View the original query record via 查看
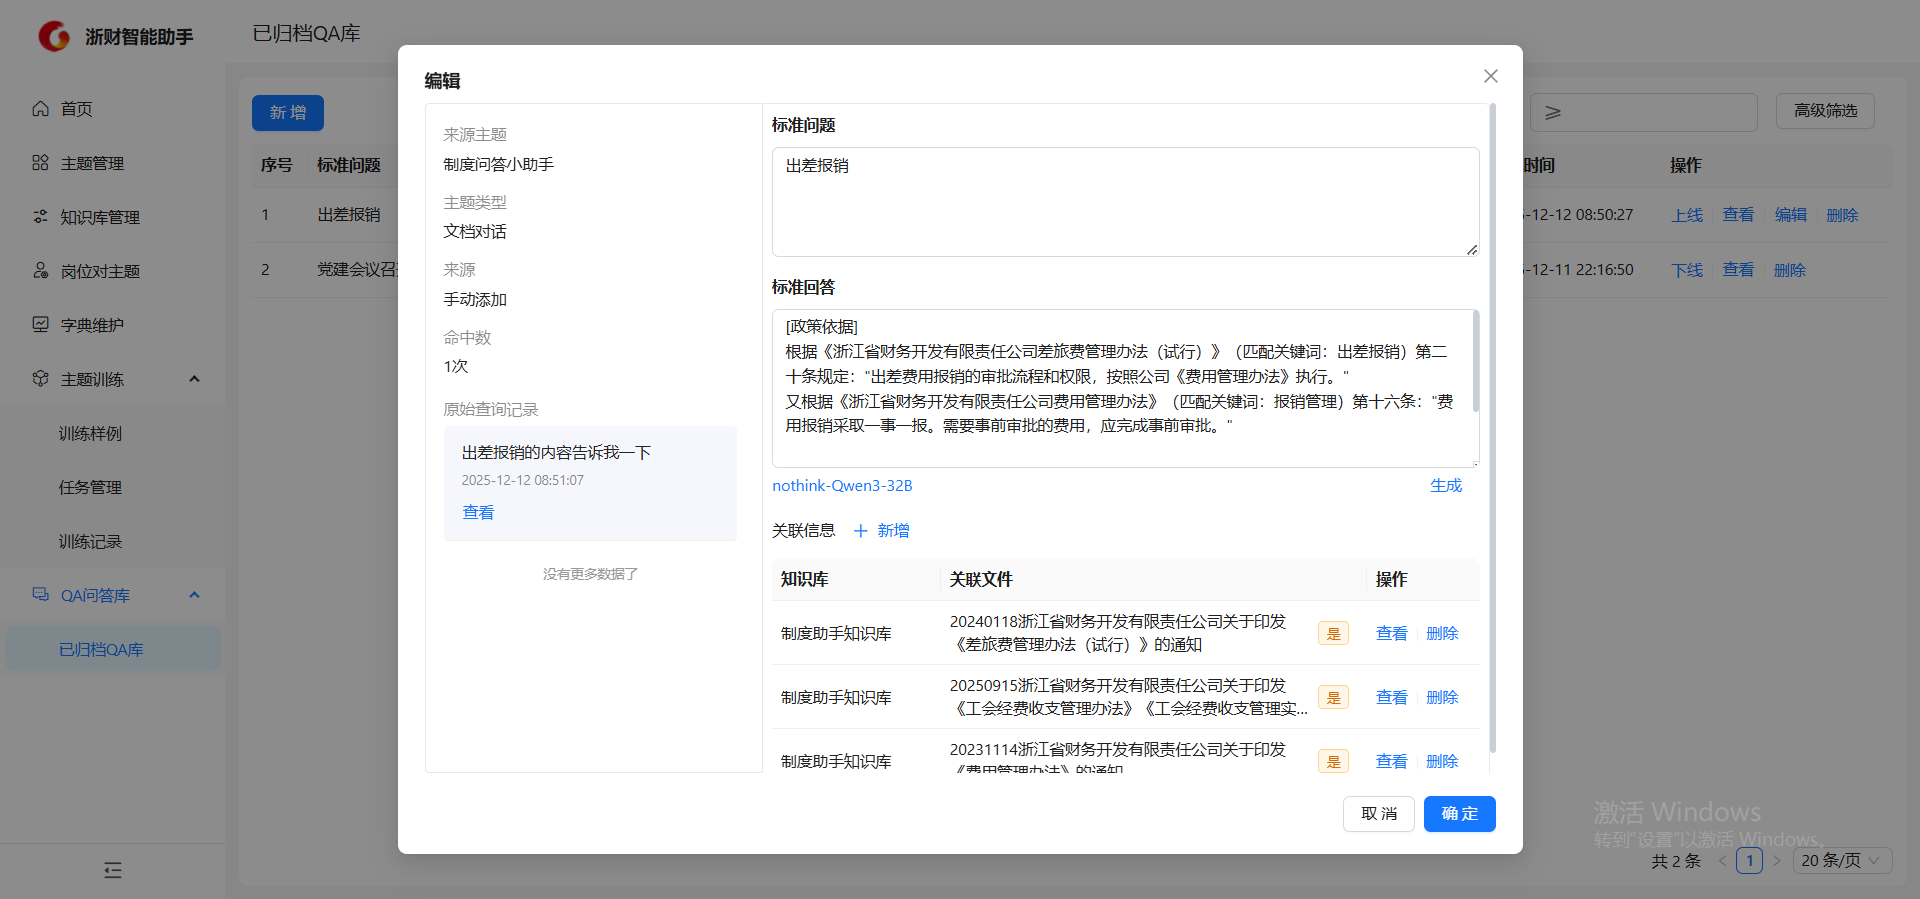 [x=478, y=512]
